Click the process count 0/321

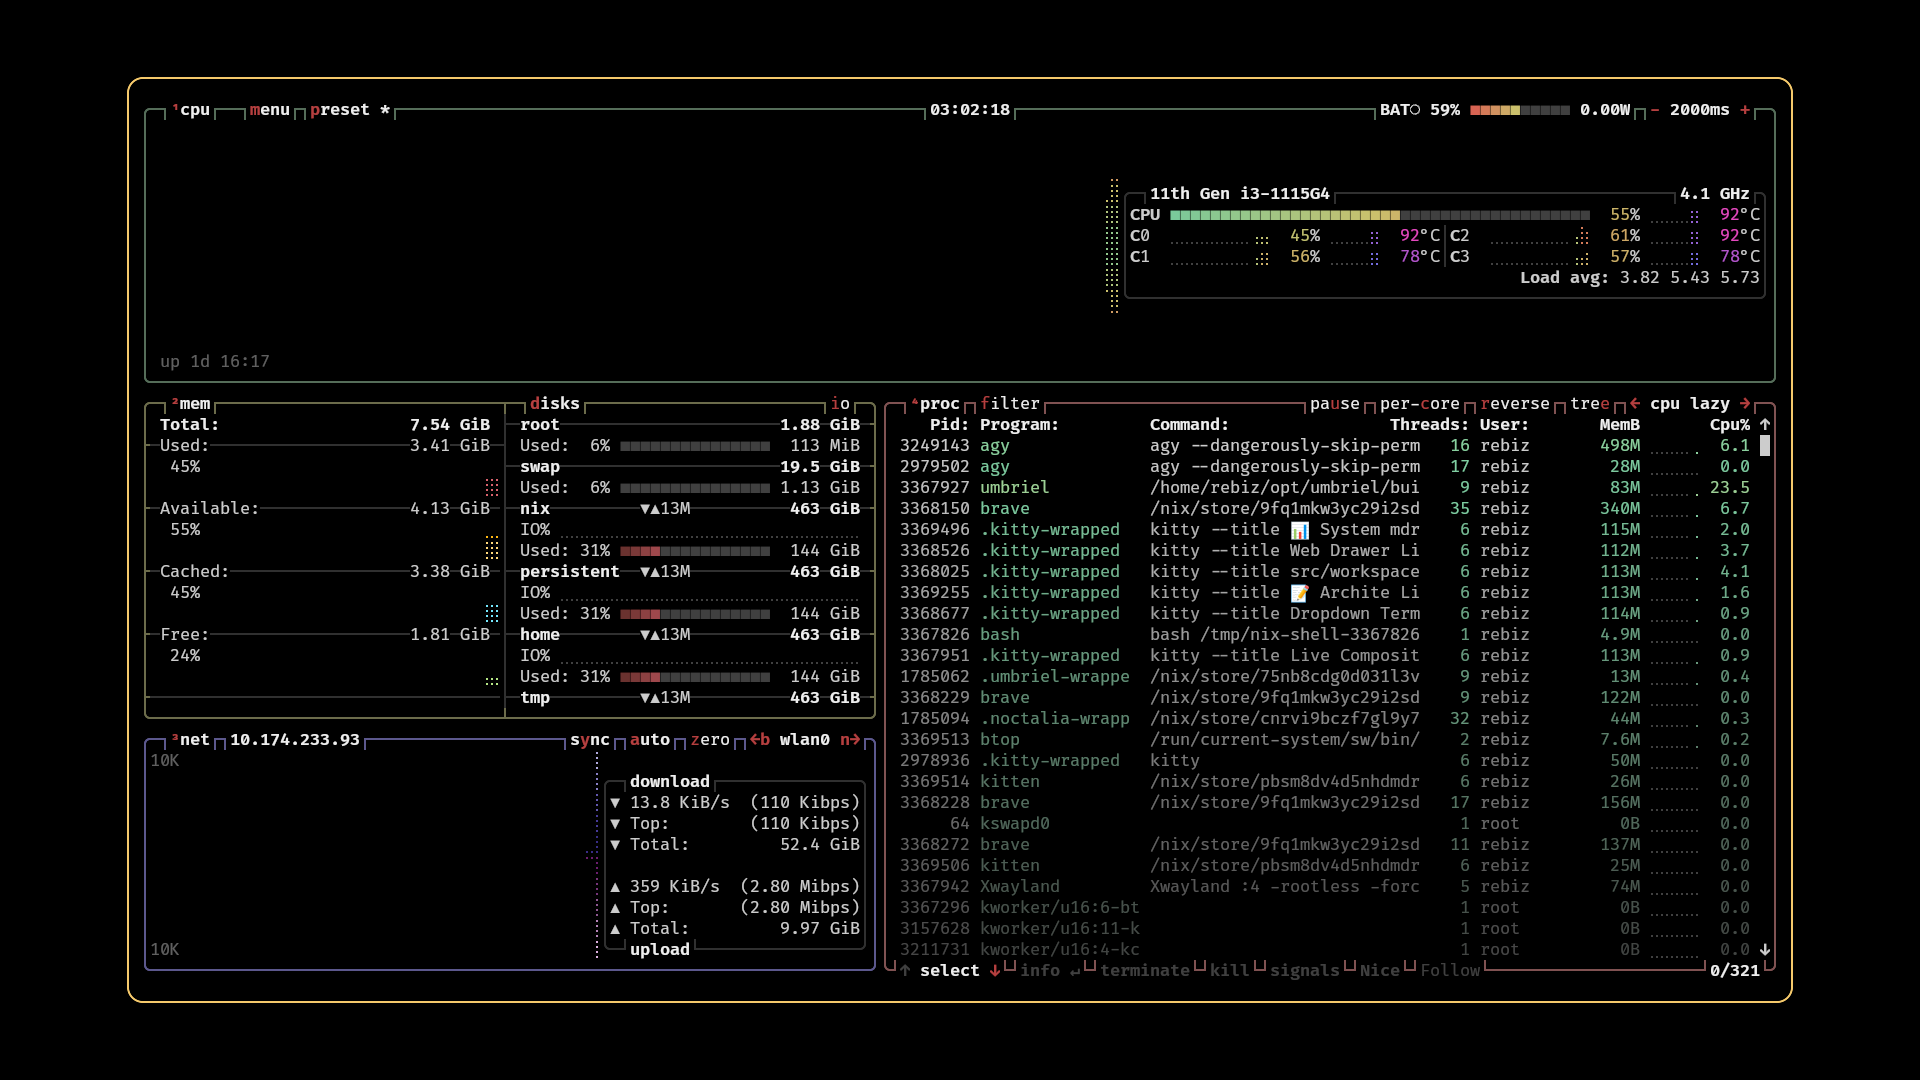pos(1735,971)
